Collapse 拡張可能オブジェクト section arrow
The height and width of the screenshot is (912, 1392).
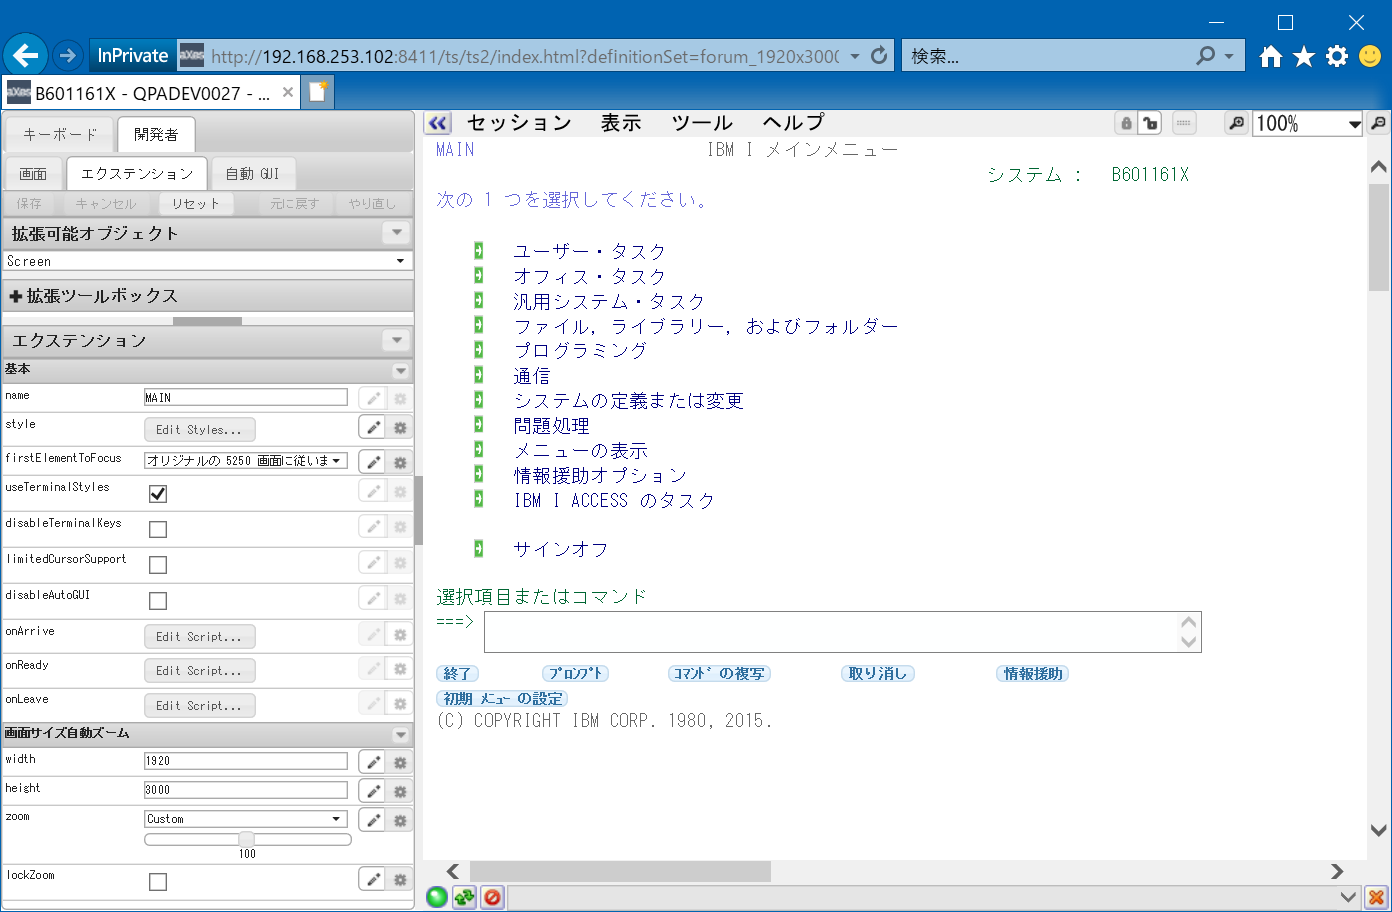click(x=397, y=233)
